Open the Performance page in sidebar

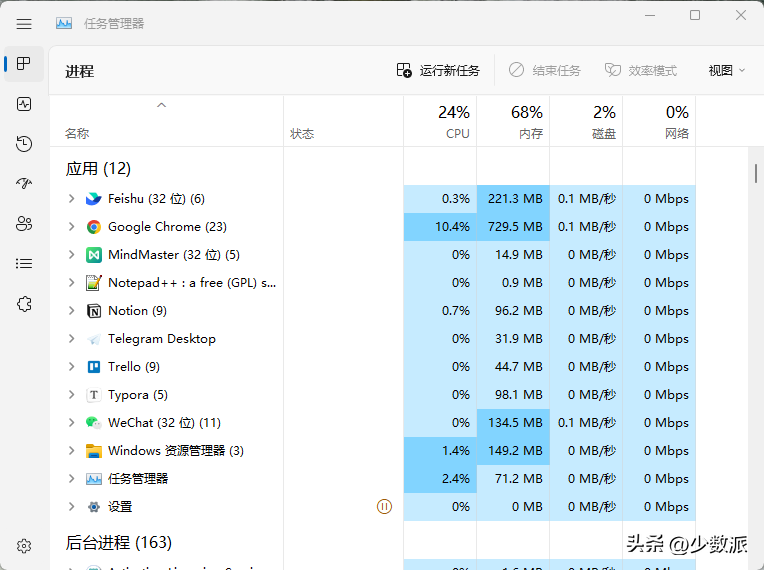[x=24, y=104]
